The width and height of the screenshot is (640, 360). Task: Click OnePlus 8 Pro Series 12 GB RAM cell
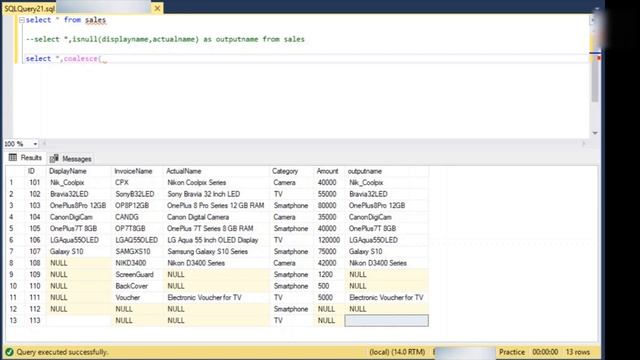pyautogui.click(x=217, y=205)
